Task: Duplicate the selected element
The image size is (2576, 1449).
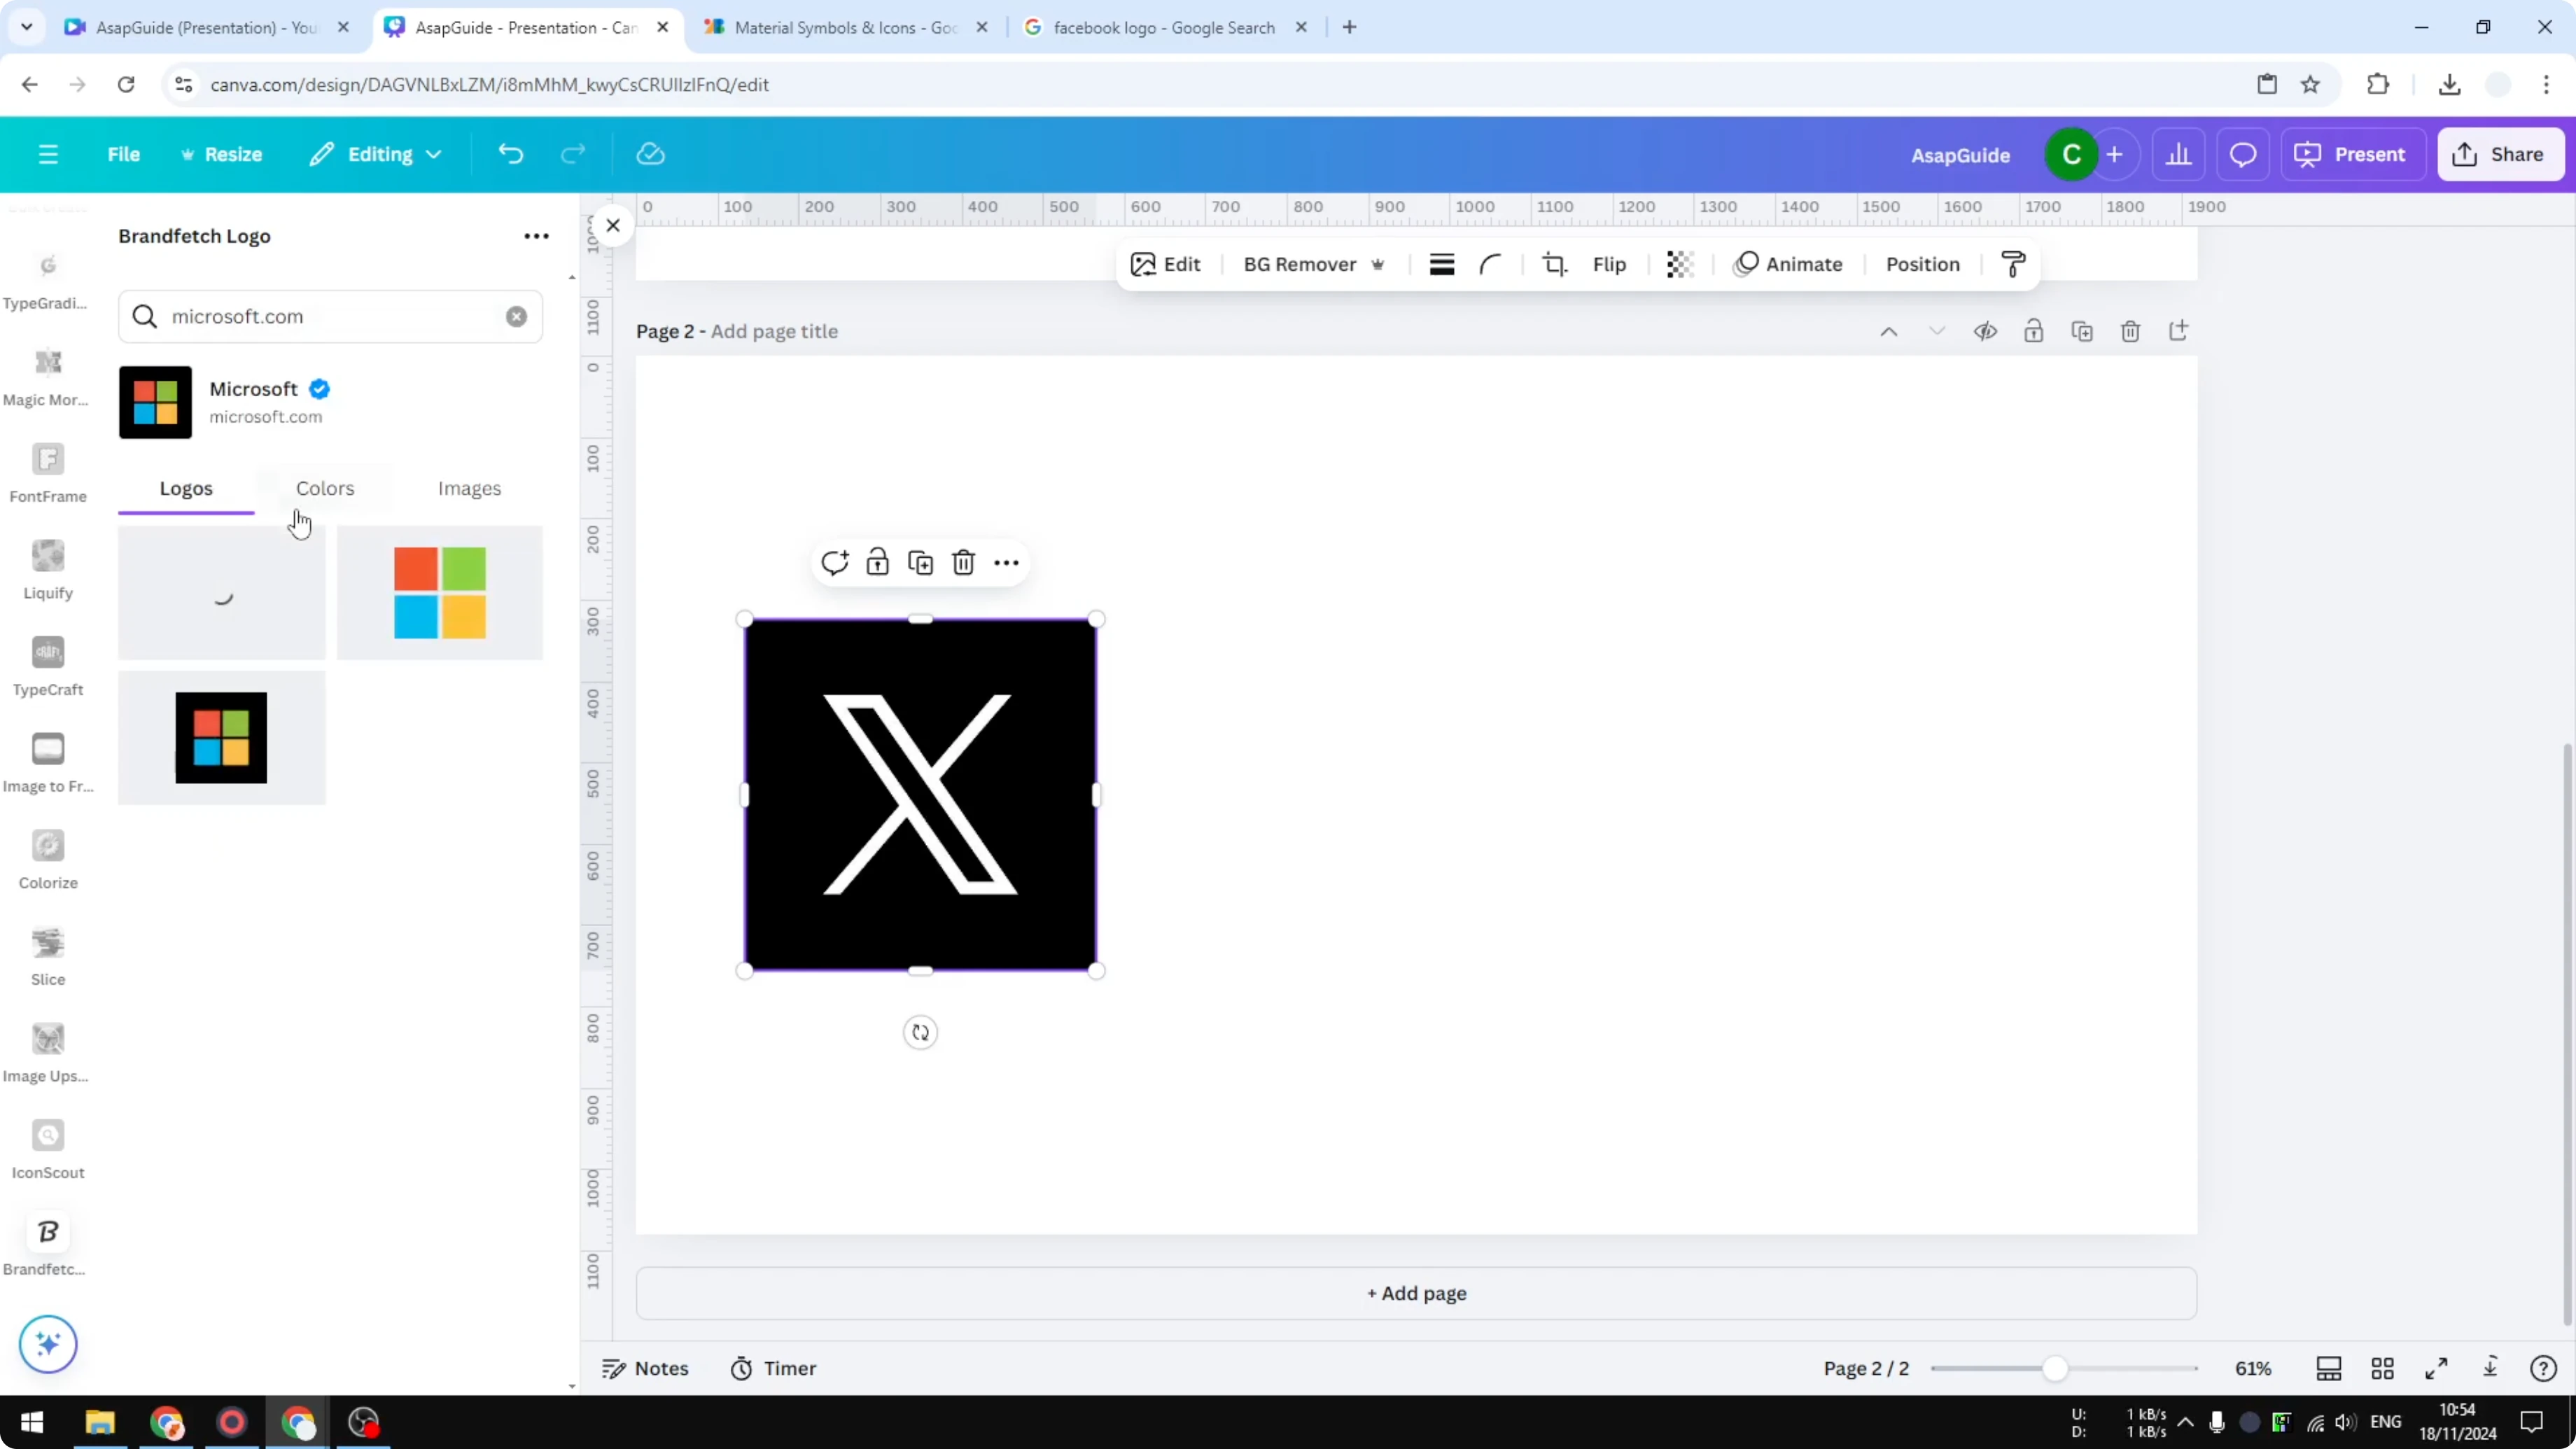Action: click(x=920, y=562)
